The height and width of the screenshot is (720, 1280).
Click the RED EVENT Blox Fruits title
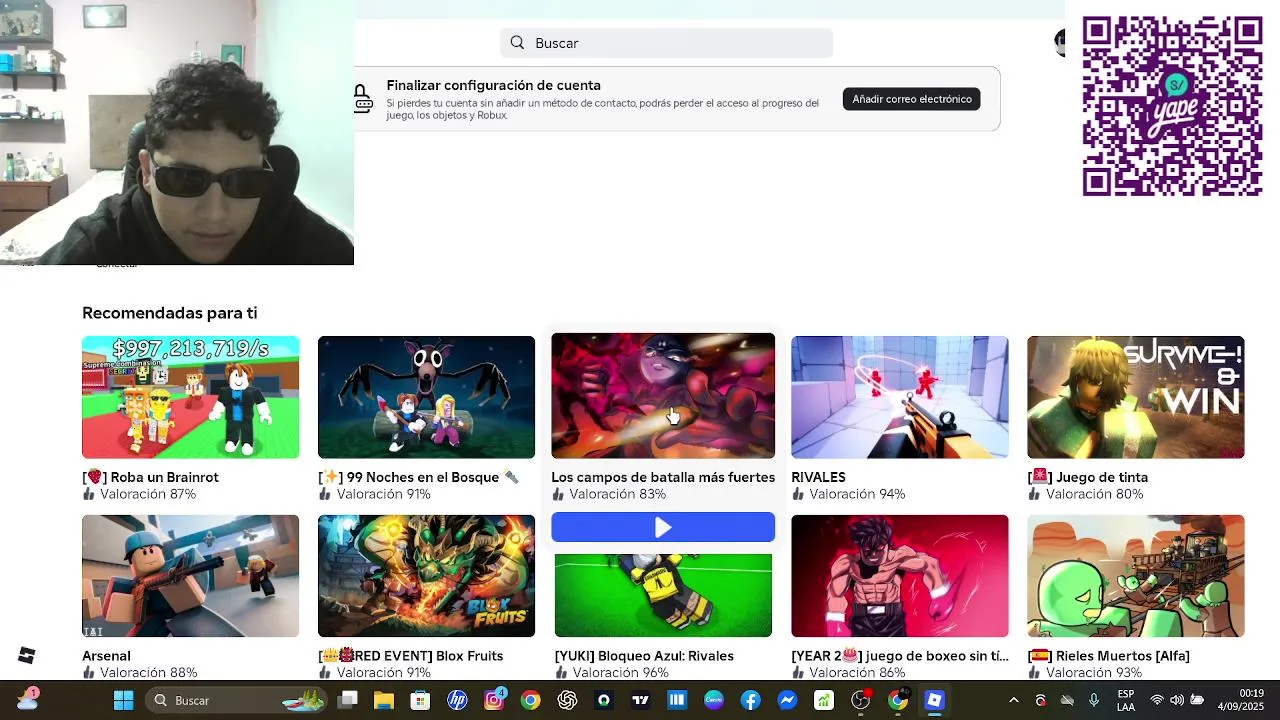[410, 656]
